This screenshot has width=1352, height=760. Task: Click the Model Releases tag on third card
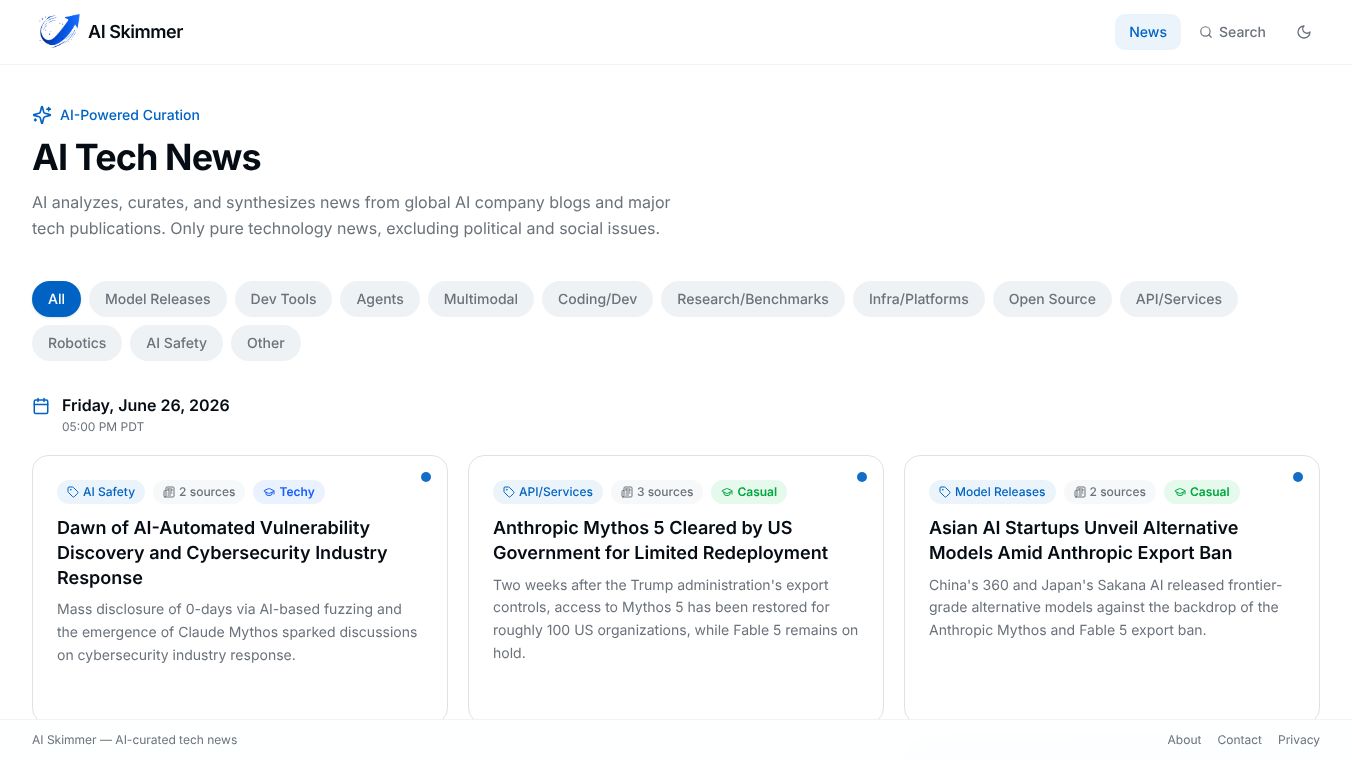pos(992,492)
